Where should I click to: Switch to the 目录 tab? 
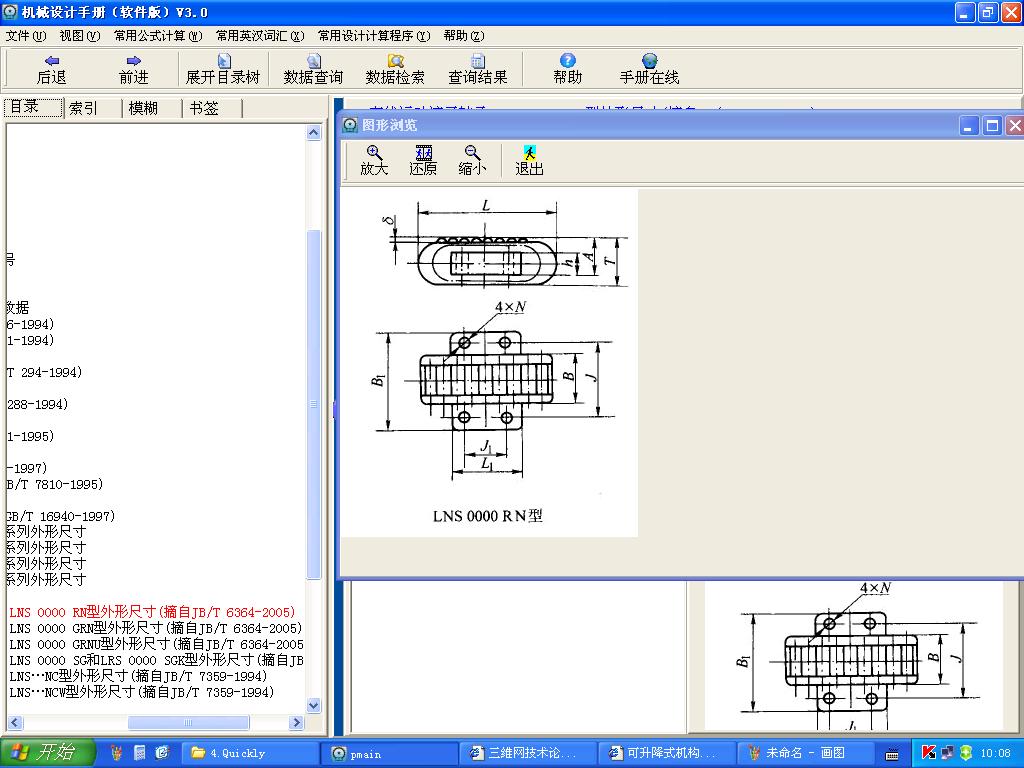point(33,107)
